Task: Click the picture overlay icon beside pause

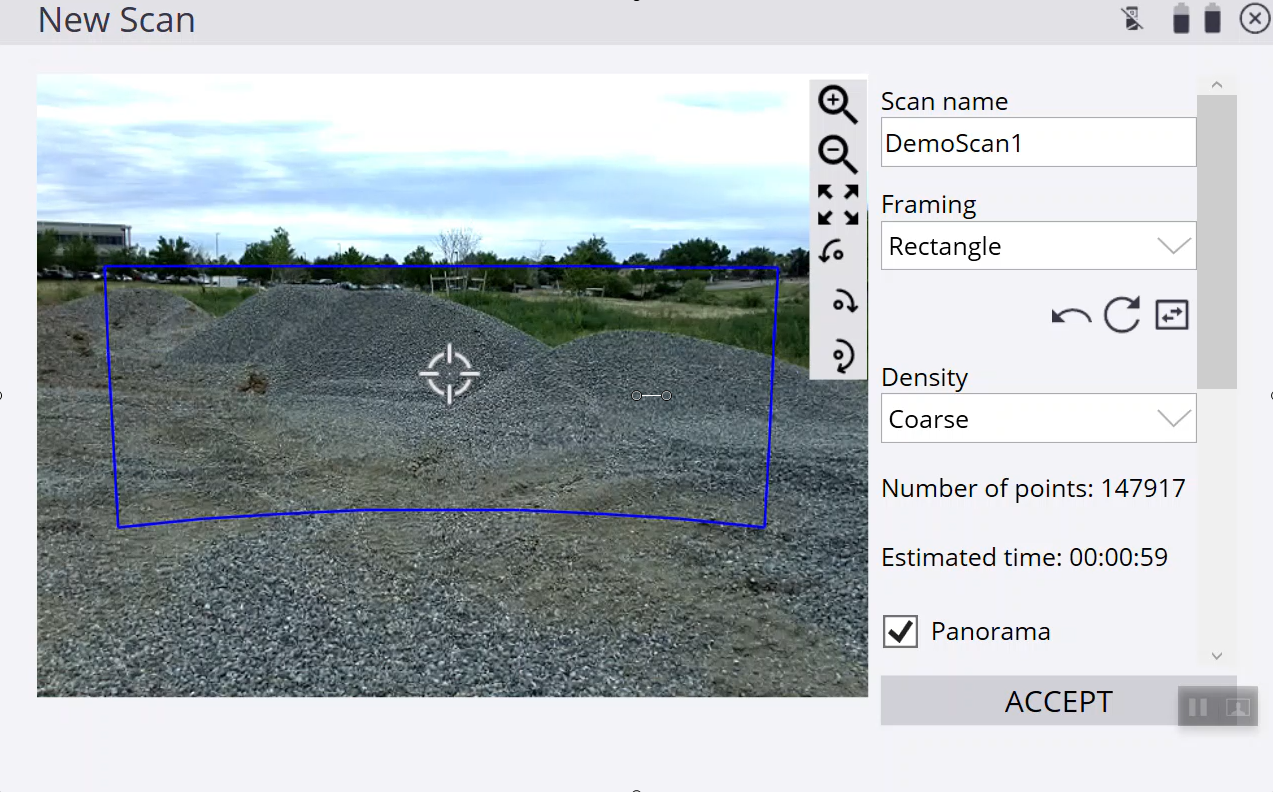Action: coord(1237,708)
